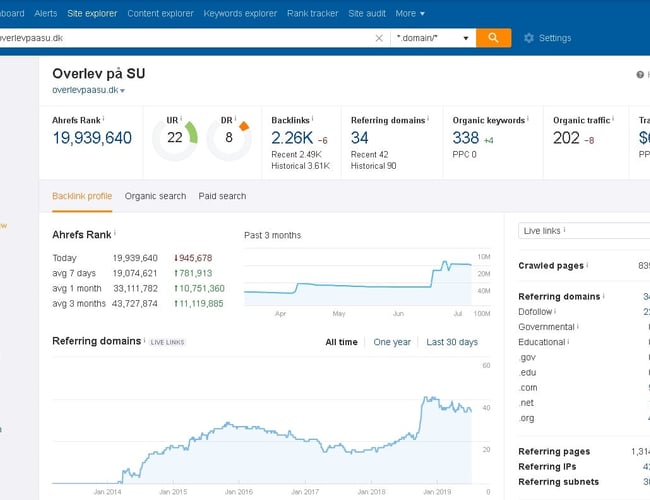Open the overlevpaasu.dk domain link
The width and height of the screenshot is (650, 500).
click(85, 90)
